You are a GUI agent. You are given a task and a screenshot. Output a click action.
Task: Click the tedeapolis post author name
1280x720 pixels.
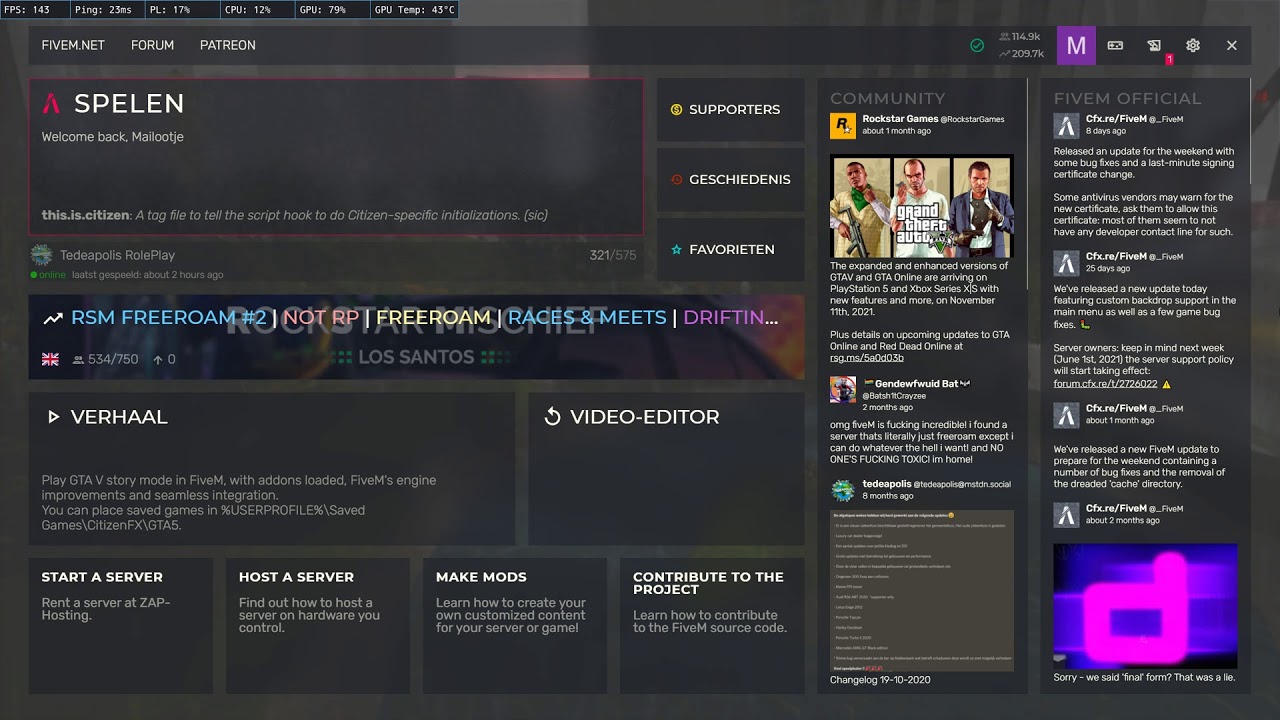point(887,484)
